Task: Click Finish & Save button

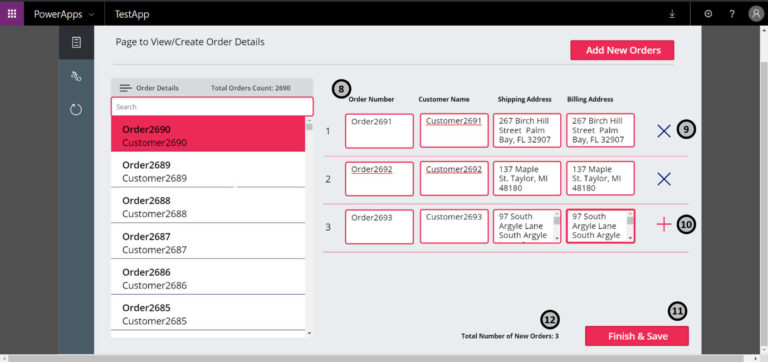Action: point(637,336)
